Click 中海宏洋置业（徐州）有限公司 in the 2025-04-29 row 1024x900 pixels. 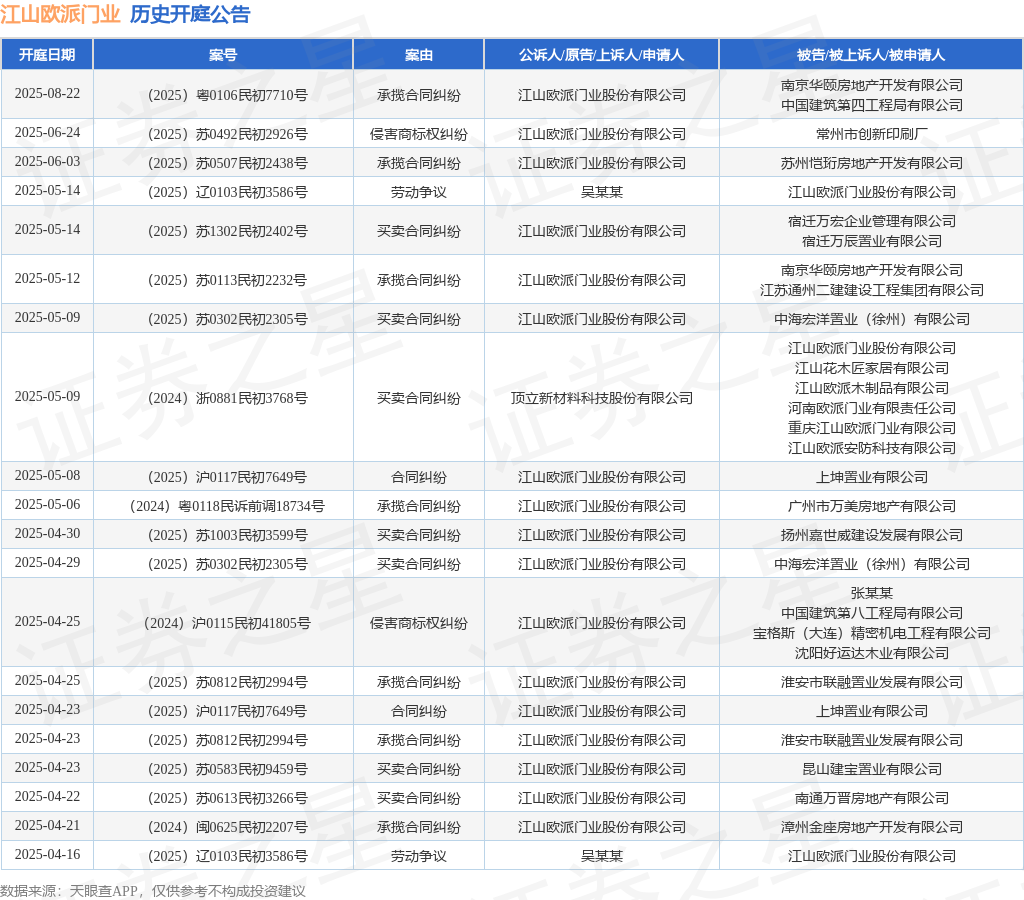pyautogui.click(x=872, y=564)
